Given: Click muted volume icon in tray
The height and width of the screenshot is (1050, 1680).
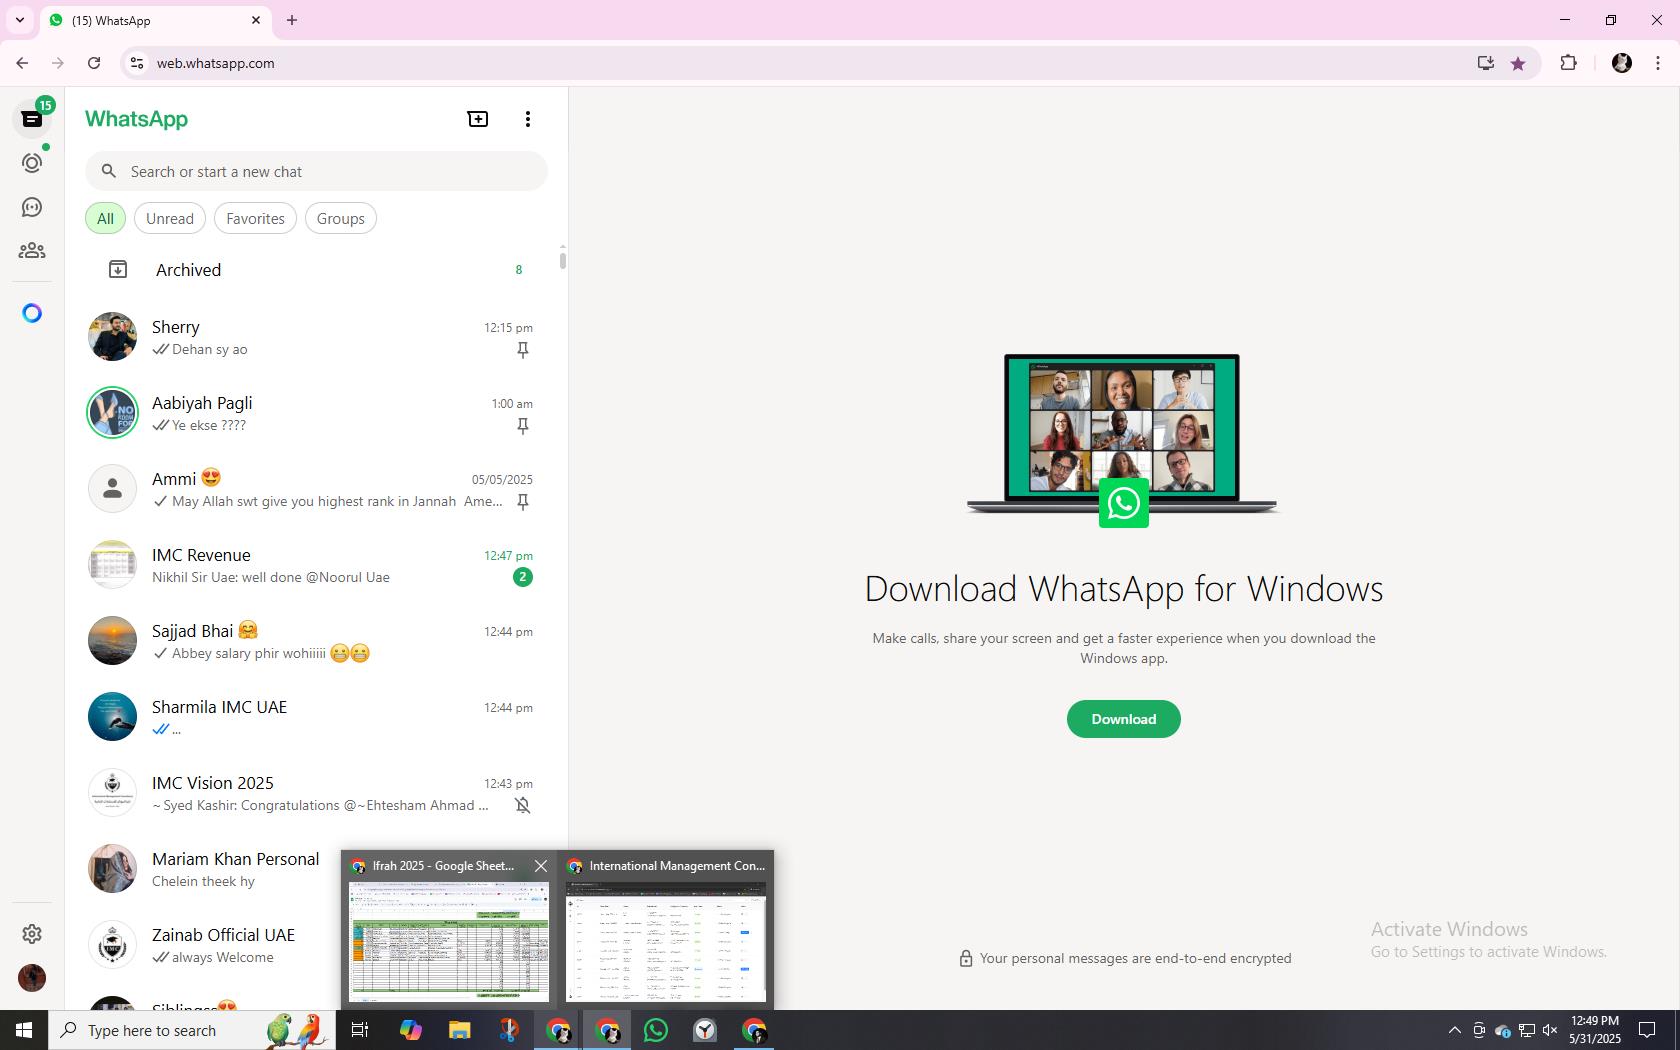Looking at the screenshot, I should click(x=1550, y=1030).
